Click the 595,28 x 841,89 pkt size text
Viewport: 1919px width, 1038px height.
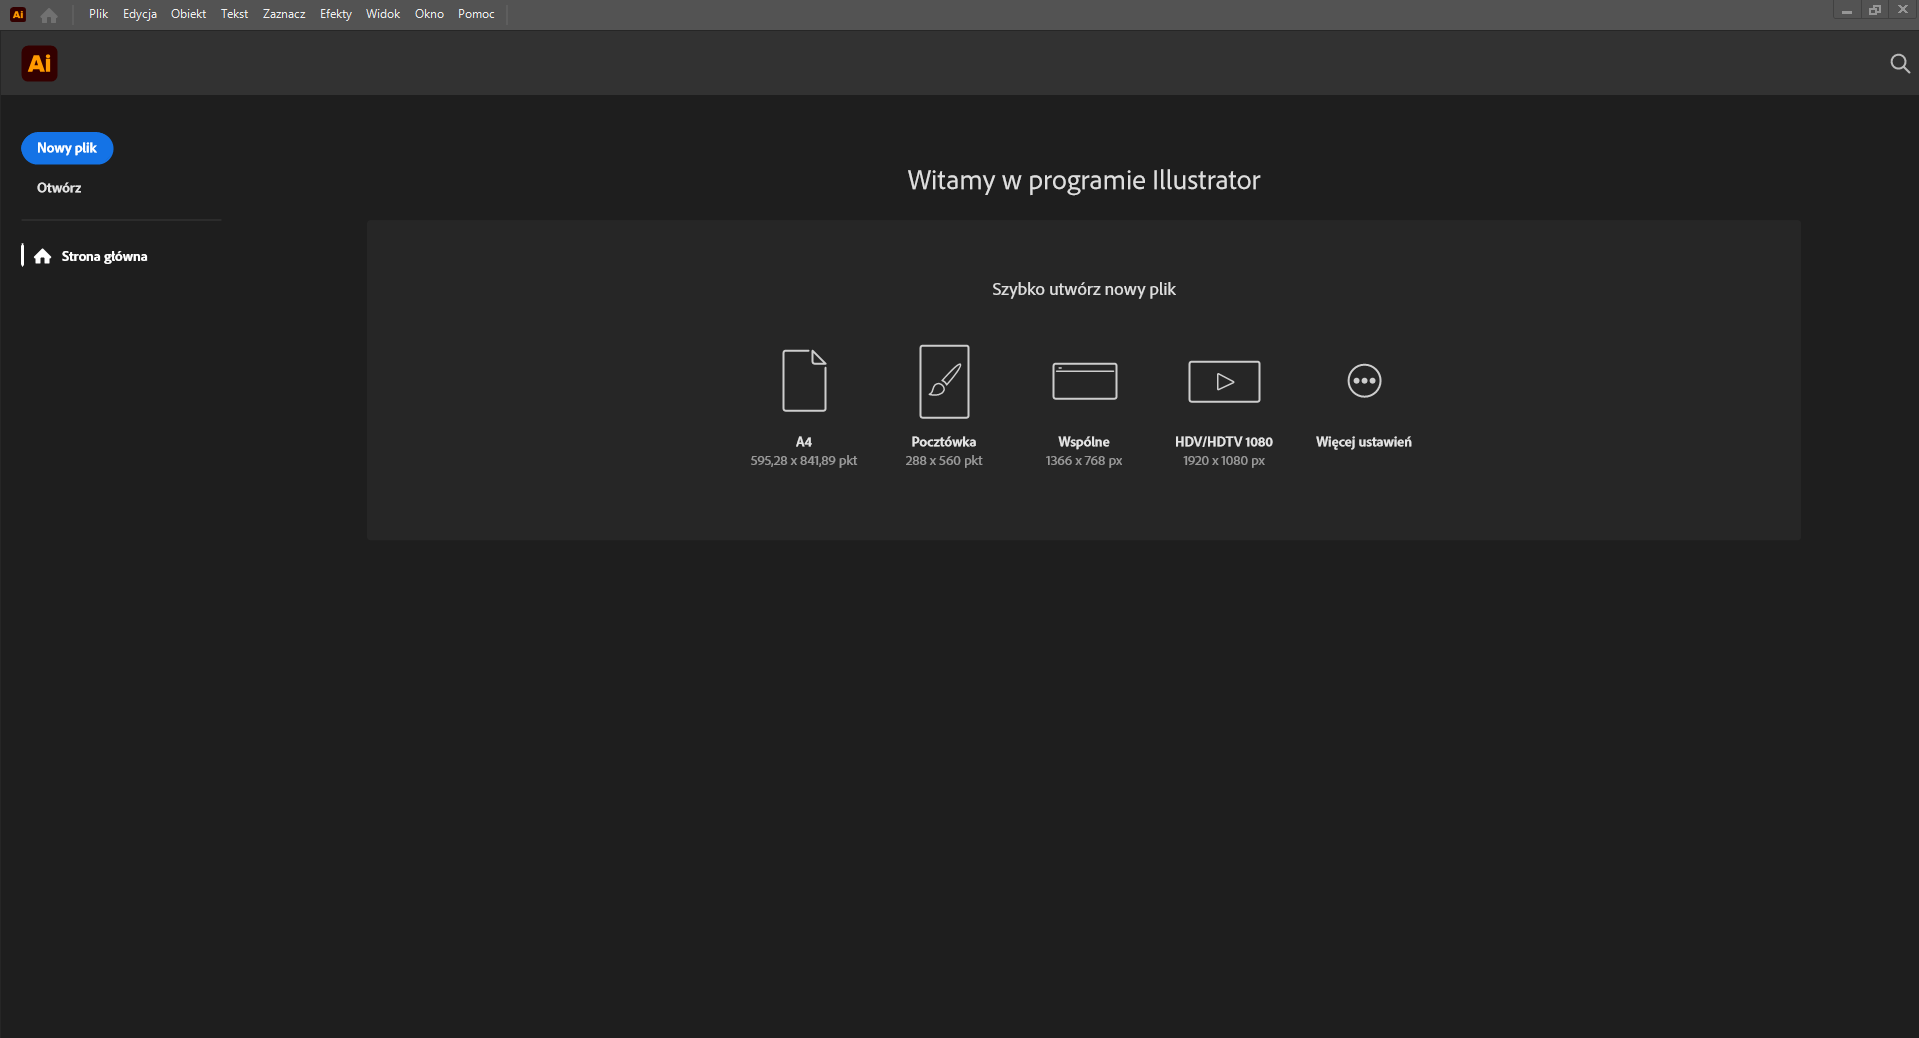[804, 461]
